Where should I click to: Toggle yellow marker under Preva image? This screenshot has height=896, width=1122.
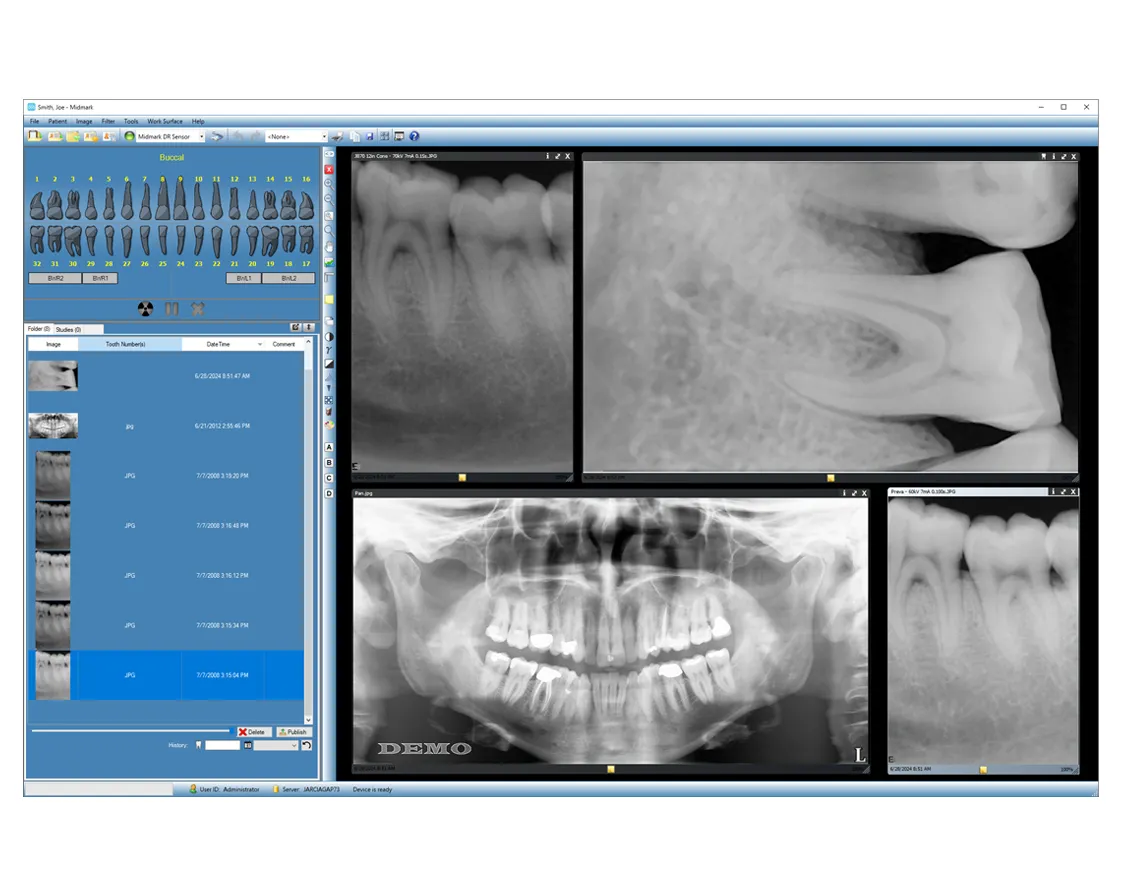pos(983,769)
